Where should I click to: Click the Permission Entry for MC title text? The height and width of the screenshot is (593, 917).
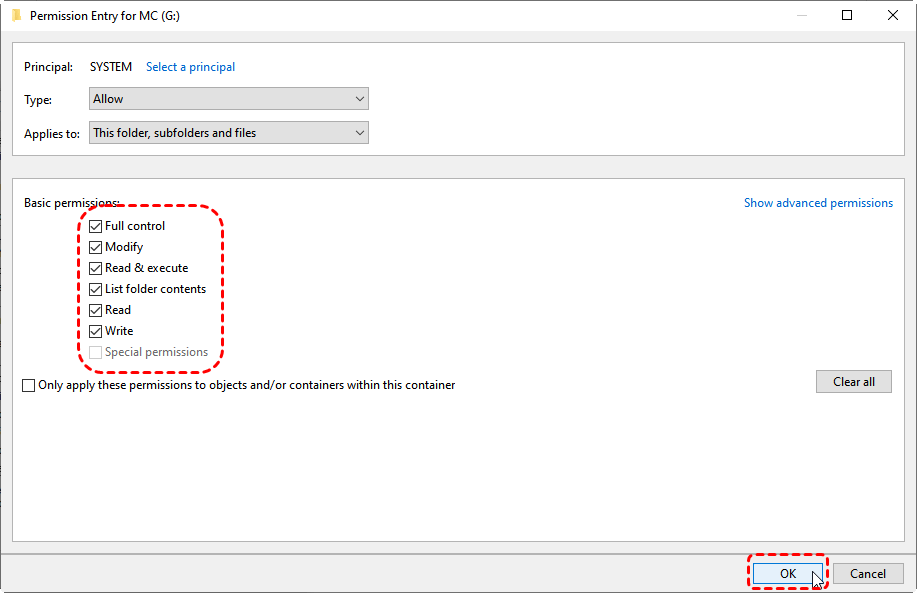[x=105, y=16]
